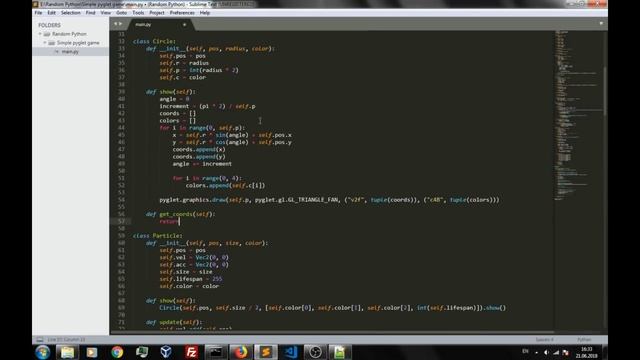Click the 'coords = []' line
The height and width of the screenshot is (360, 640).
click(x=178, y=113)
